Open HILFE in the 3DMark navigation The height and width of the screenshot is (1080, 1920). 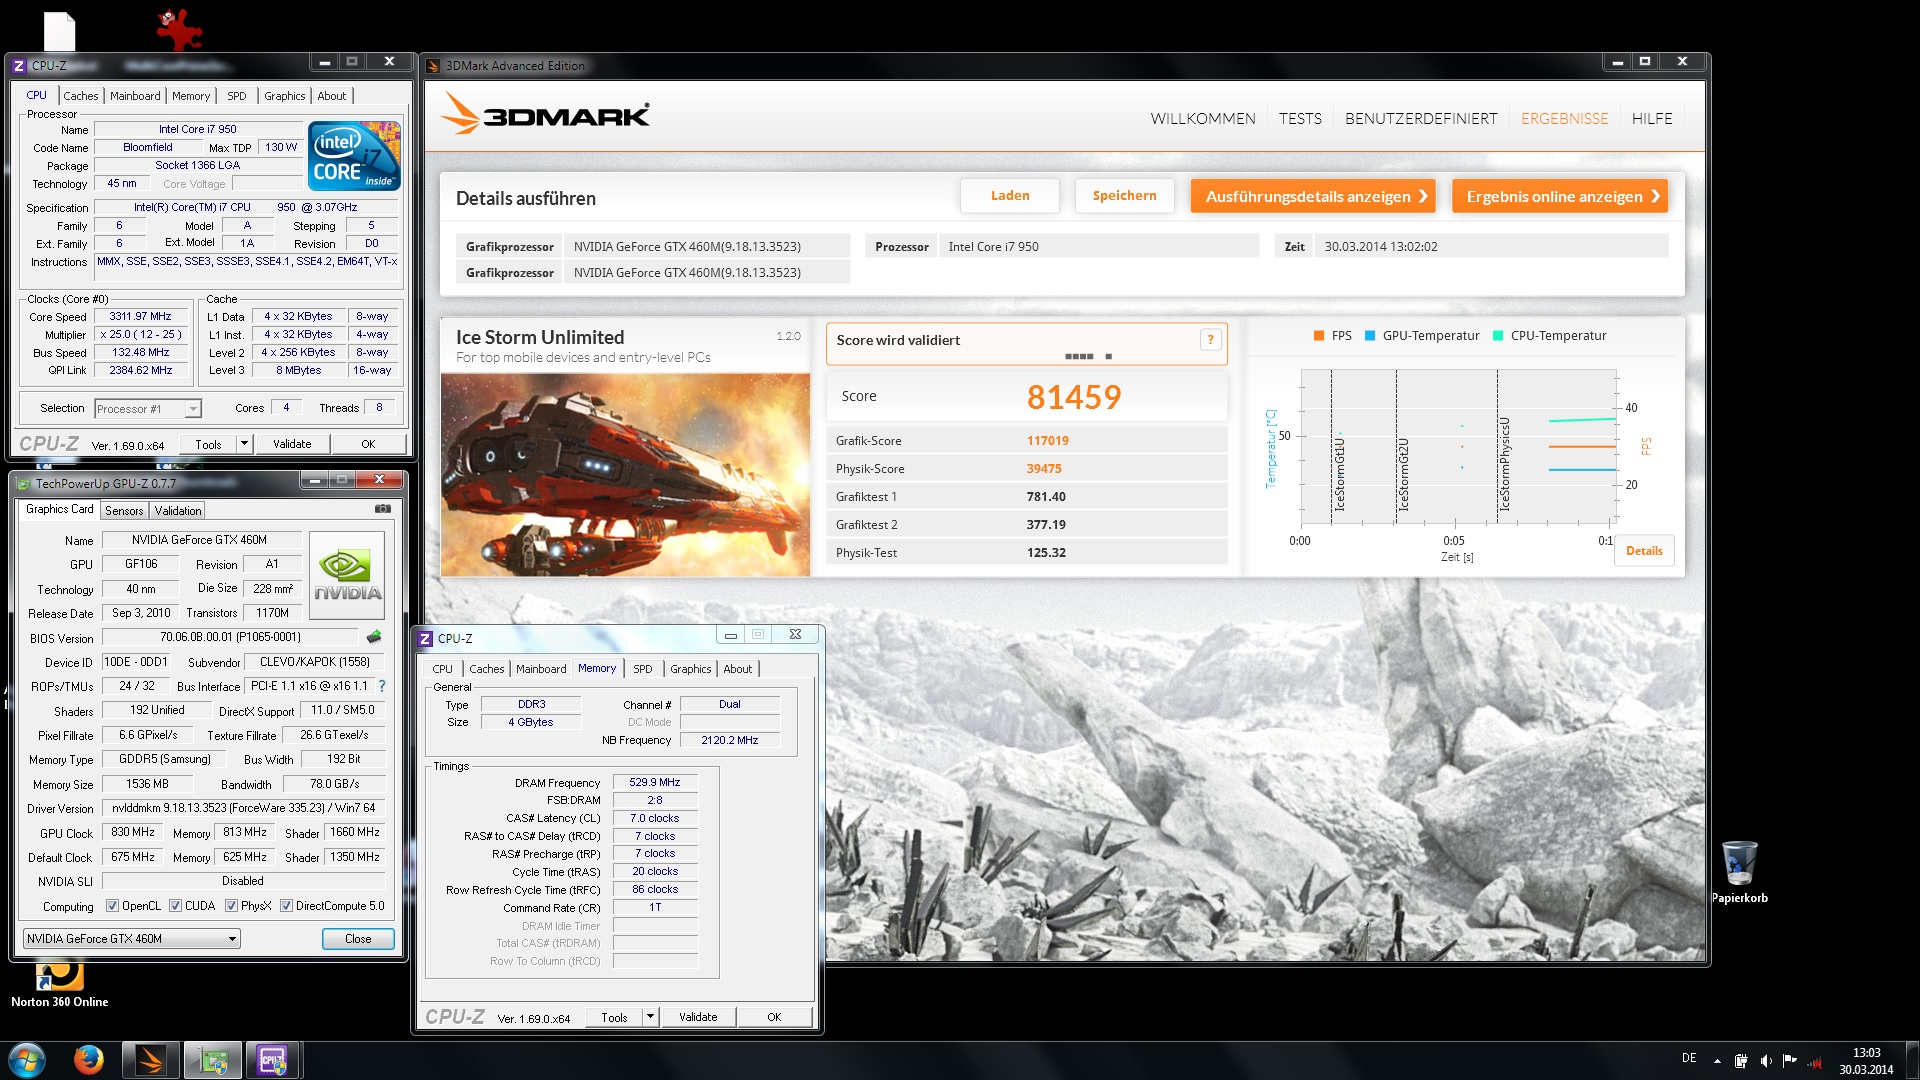(x=1652, y=118)
